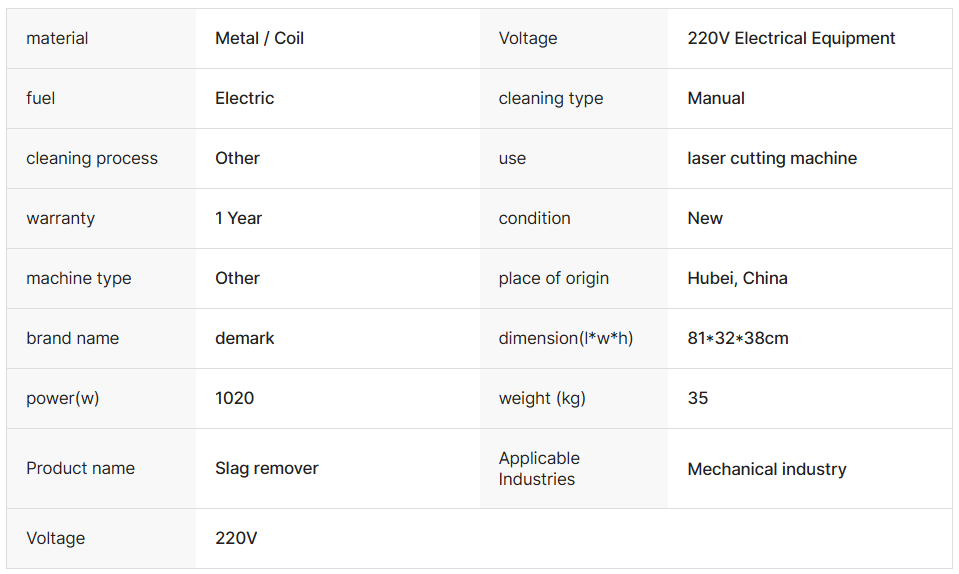Click the 'Applicable Industries' label
The width and height of the screenshot is (959, 574).
point(539,469)
